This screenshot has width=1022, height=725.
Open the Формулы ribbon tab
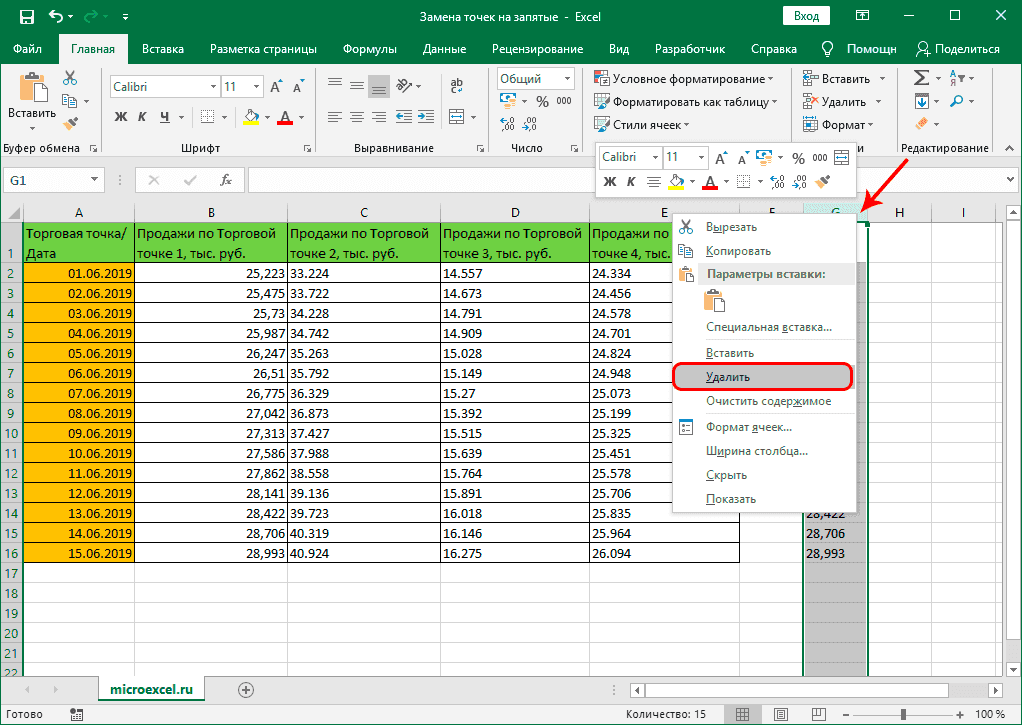point(369,49)
